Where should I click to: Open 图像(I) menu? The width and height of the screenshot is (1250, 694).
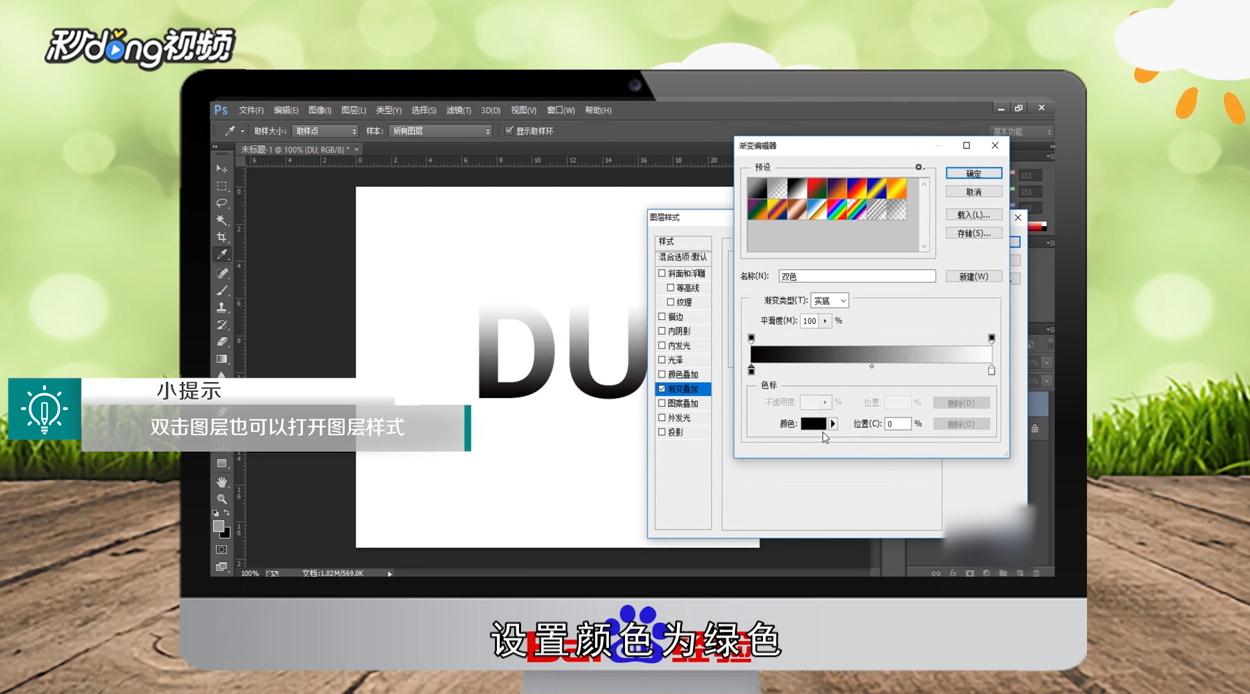(320, 110)
